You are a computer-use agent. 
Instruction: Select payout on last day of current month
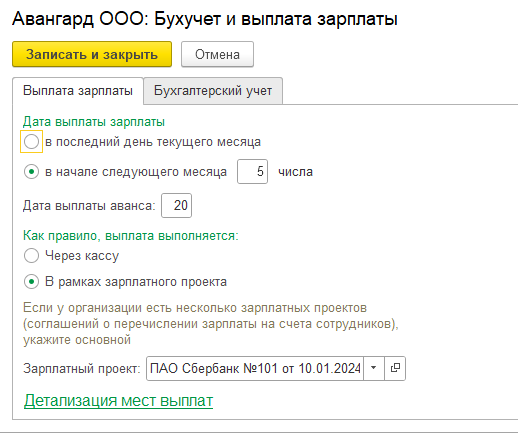(31, 142)
